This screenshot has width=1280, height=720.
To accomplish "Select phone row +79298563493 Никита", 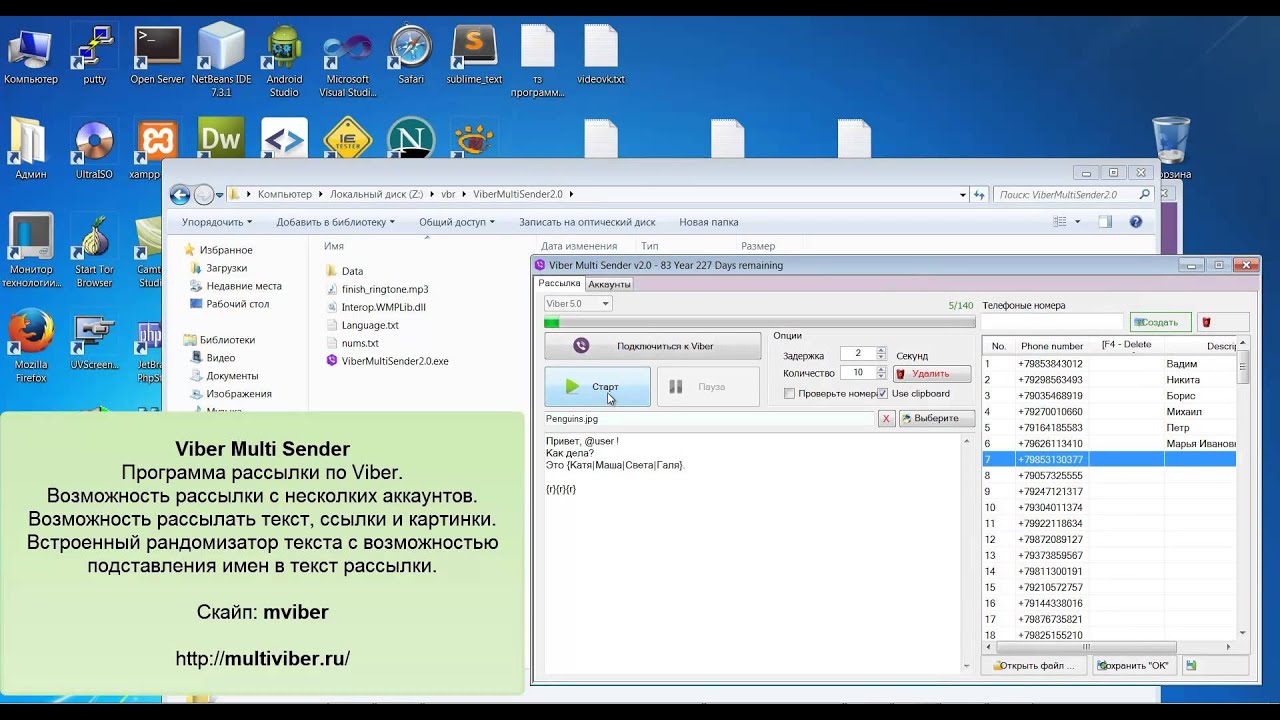I will point(1109,380).
